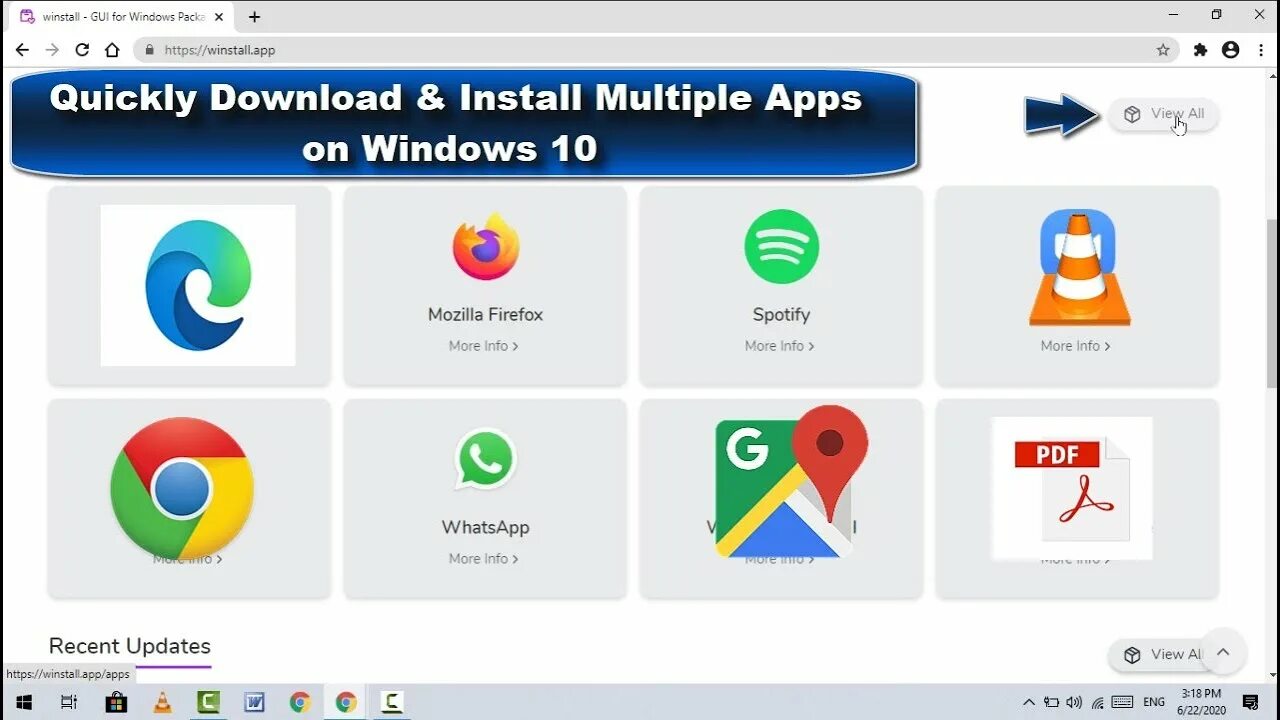The width and height of the screenshot is (1280, 720).
Task: Select the Spotify app title
Action: coord(781,314)
